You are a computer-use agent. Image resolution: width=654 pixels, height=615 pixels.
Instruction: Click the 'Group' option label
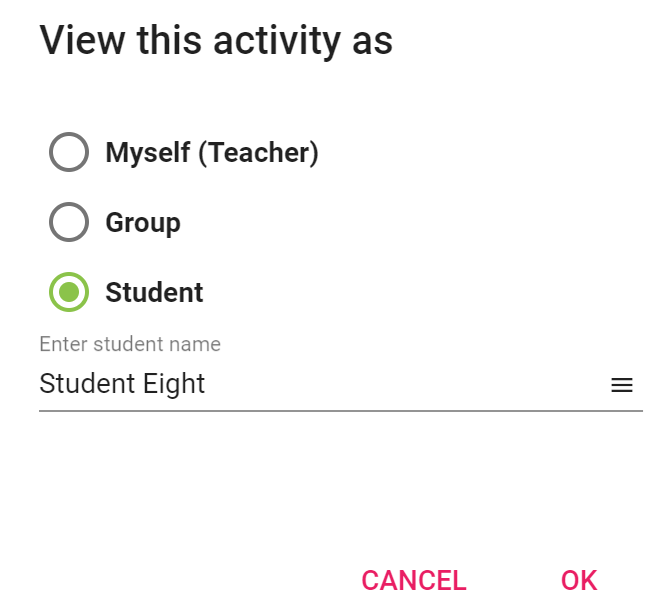click(143, 223)
